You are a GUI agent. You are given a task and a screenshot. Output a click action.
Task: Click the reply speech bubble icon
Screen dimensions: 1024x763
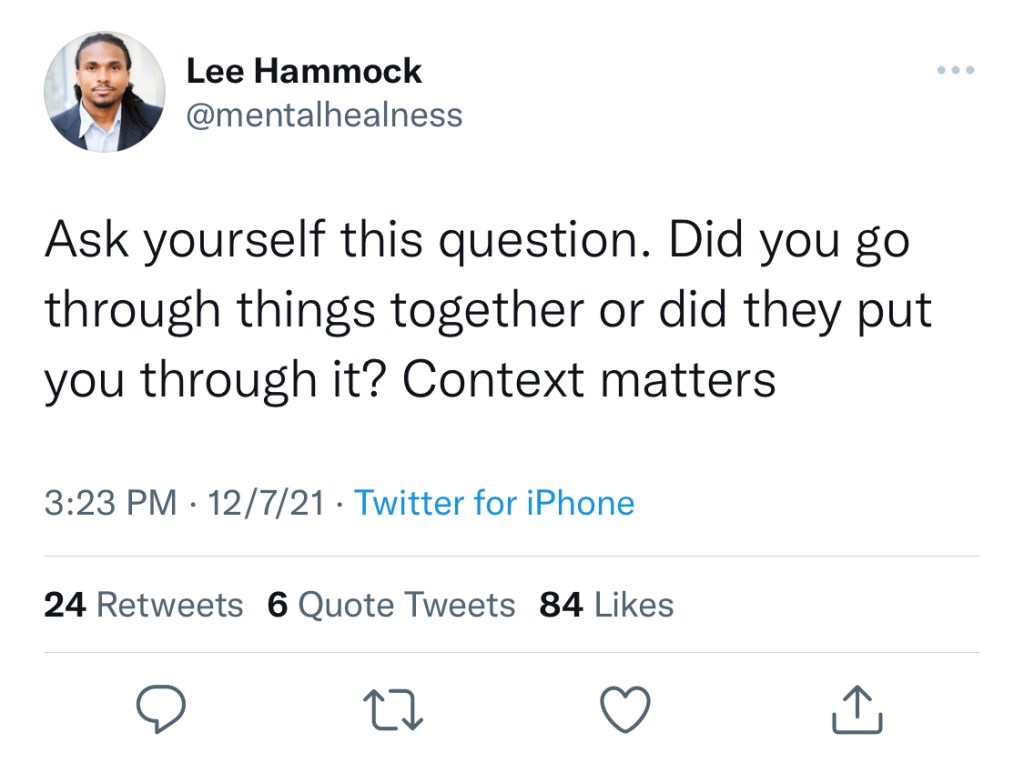pyautogui.click(x=161, y=710)
